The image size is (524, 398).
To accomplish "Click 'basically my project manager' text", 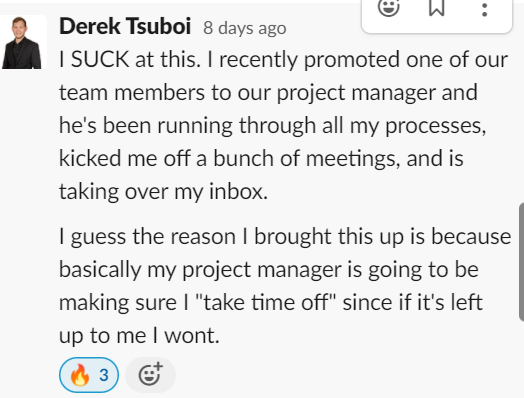I will click(x=201, y=270).
